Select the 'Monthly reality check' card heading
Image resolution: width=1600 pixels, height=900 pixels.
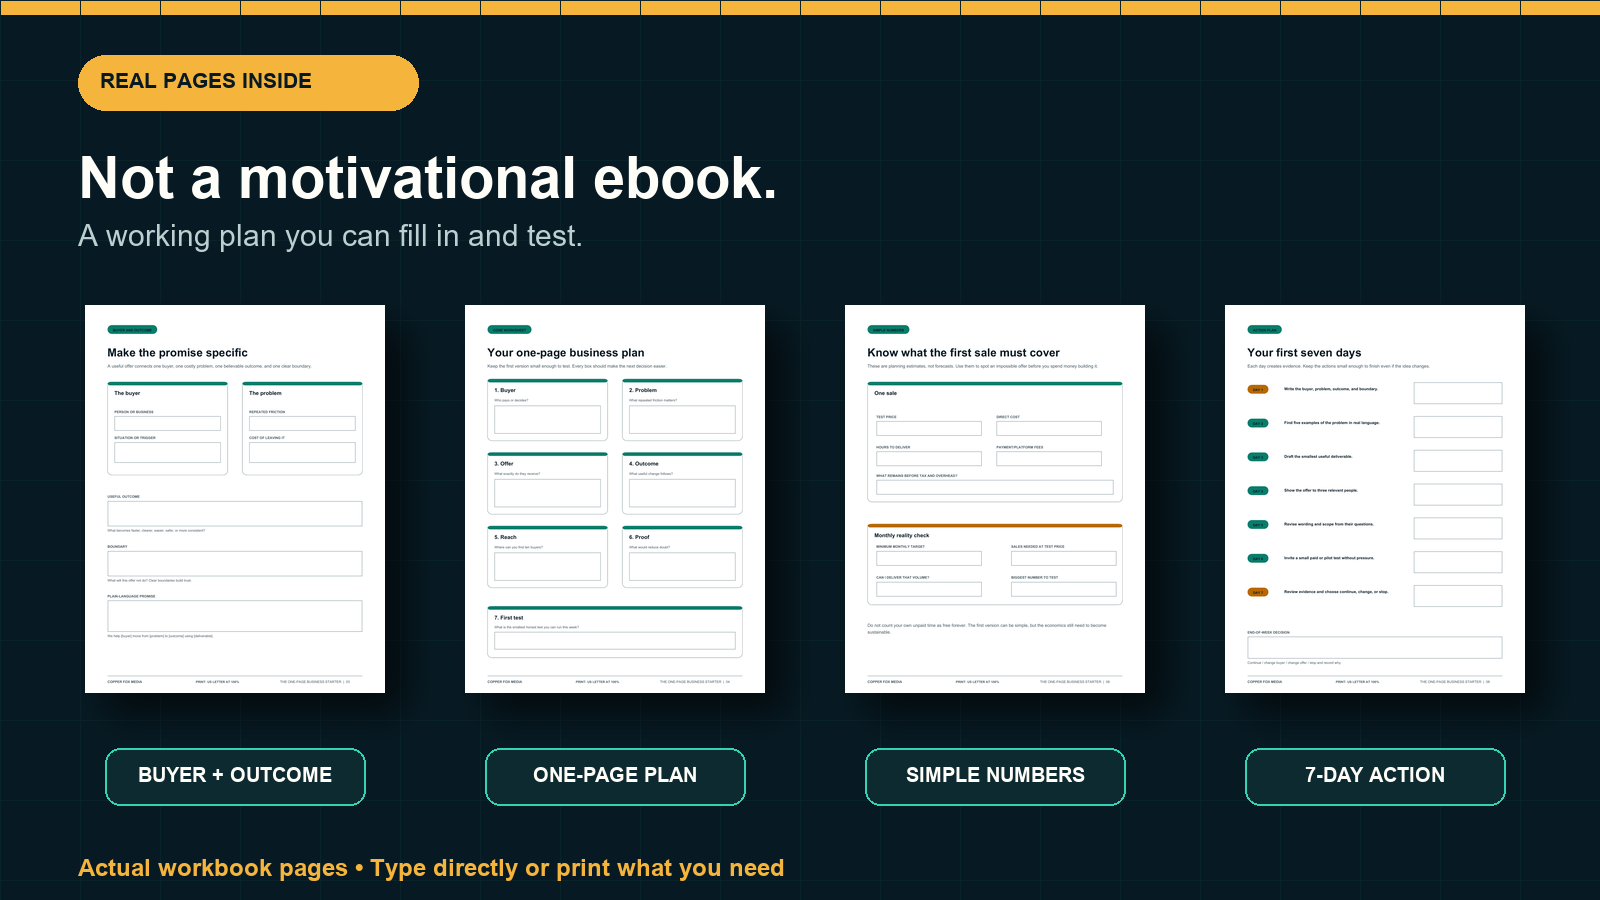(x=902, y=536)
